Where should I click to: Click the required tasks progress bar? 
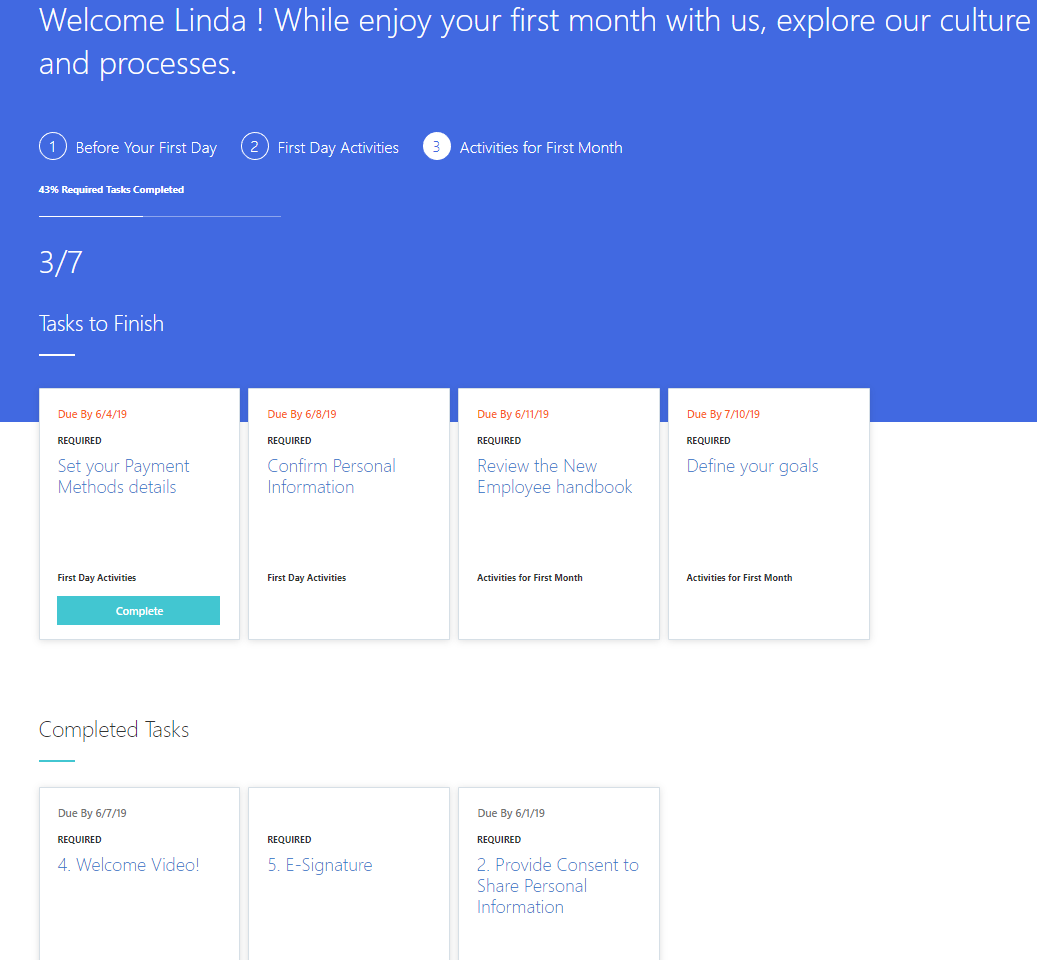pyautogui.click(x=160, y=216)
